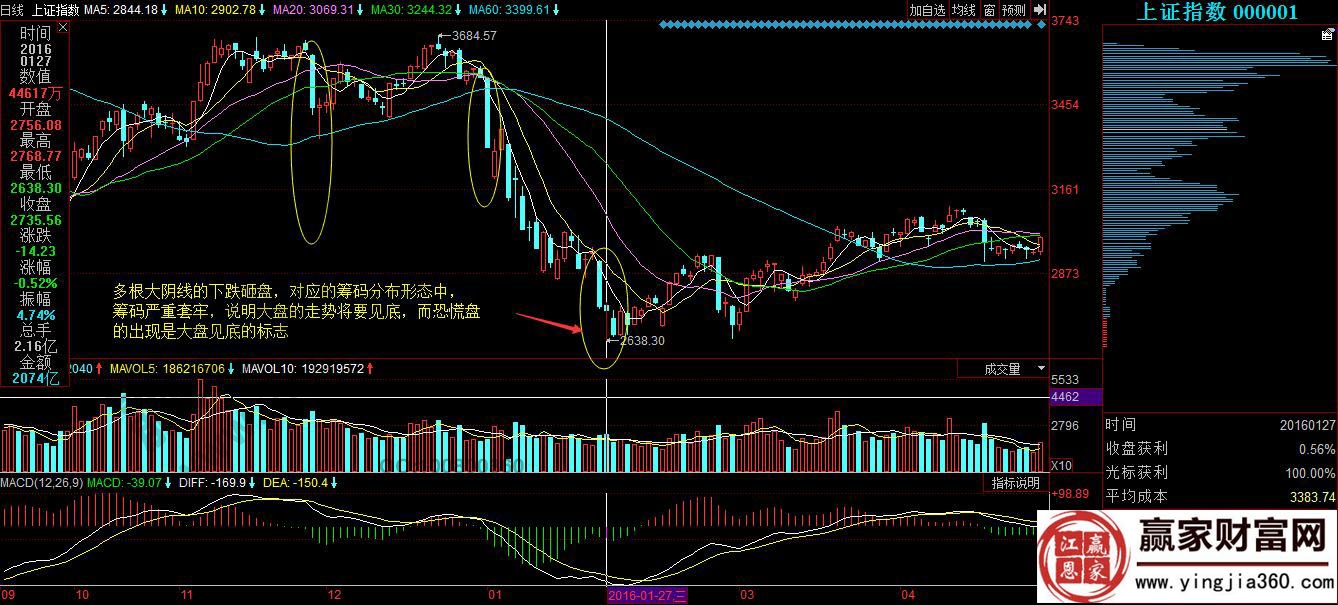Click the 2016-01-27 date marker on timeline
The height and width of the screenshot is (605, 1338).
click(648, 596)
